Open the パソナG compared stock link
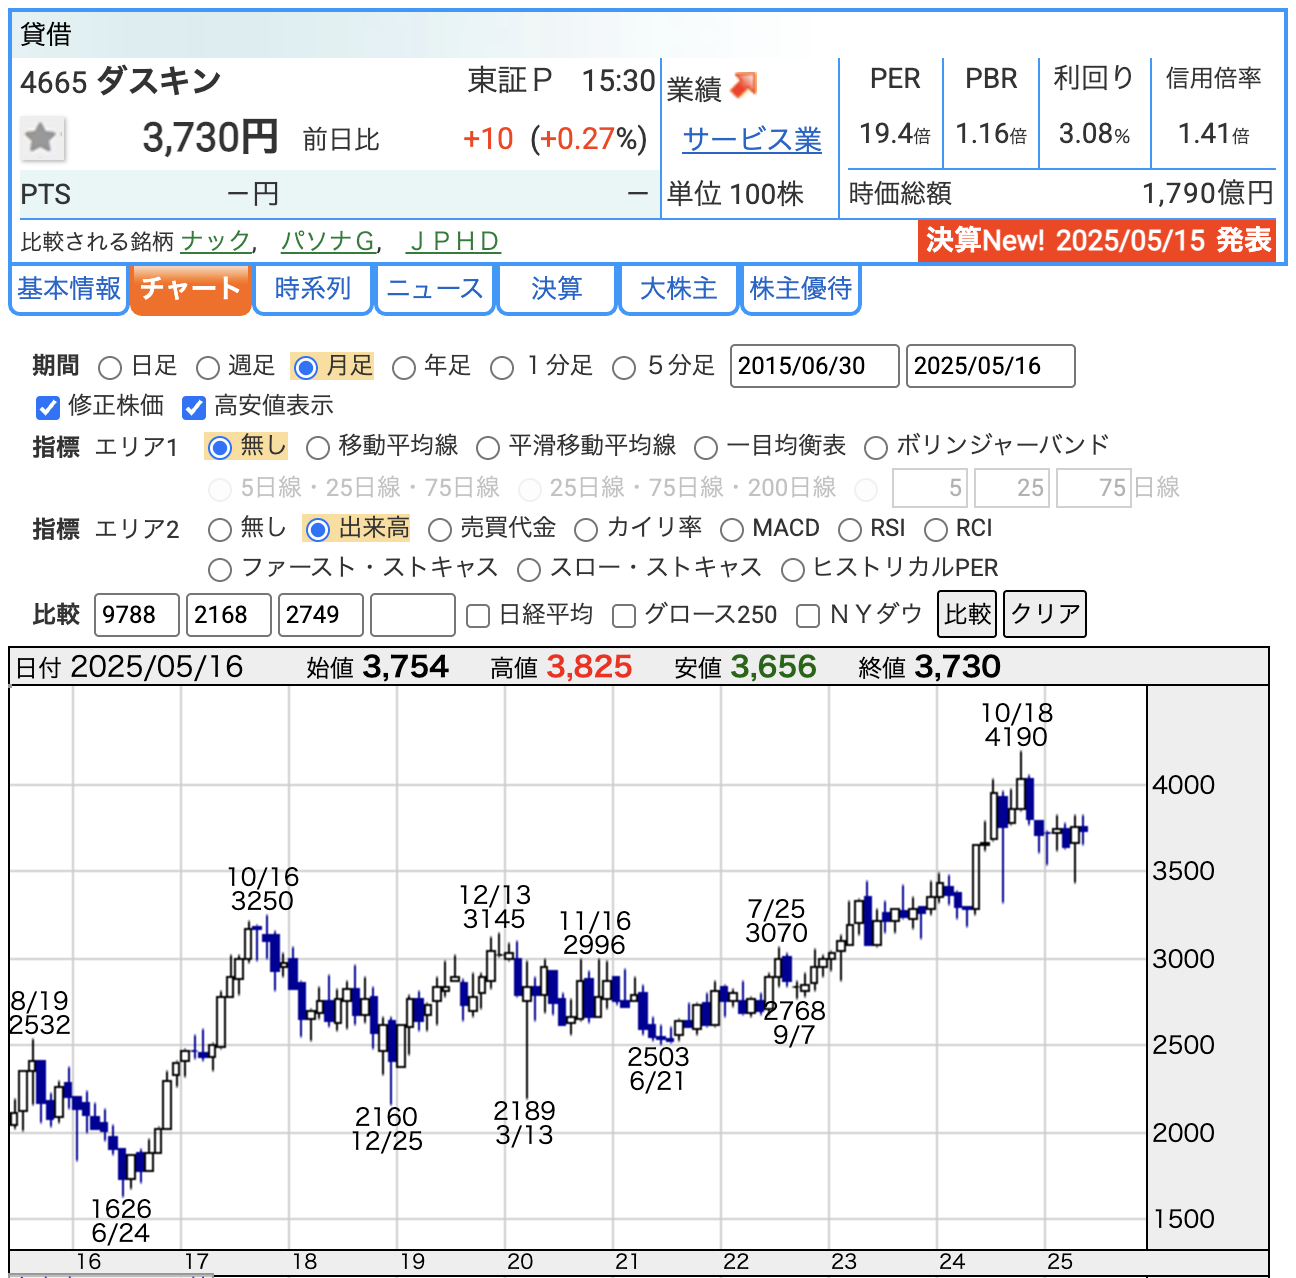Viewport: 1296px width, 1278px height. (x=327, y=241)
